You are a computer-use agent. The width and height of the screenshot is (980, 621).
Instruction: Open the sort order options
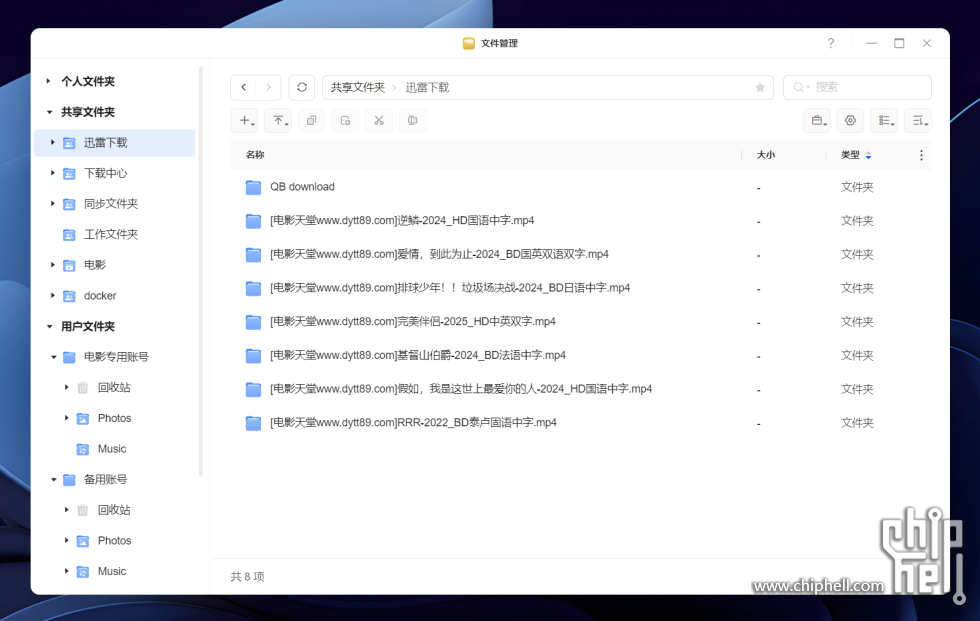pyautogui.click(x=918, y=121)
